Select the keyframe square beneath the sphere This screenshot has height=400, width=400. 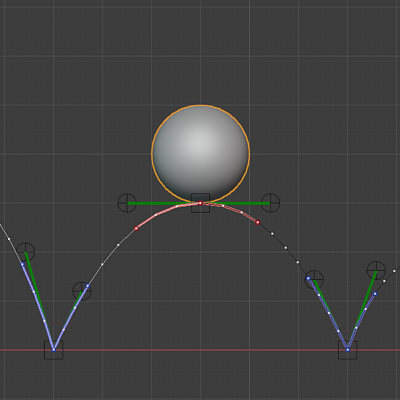tap(200, 203)
